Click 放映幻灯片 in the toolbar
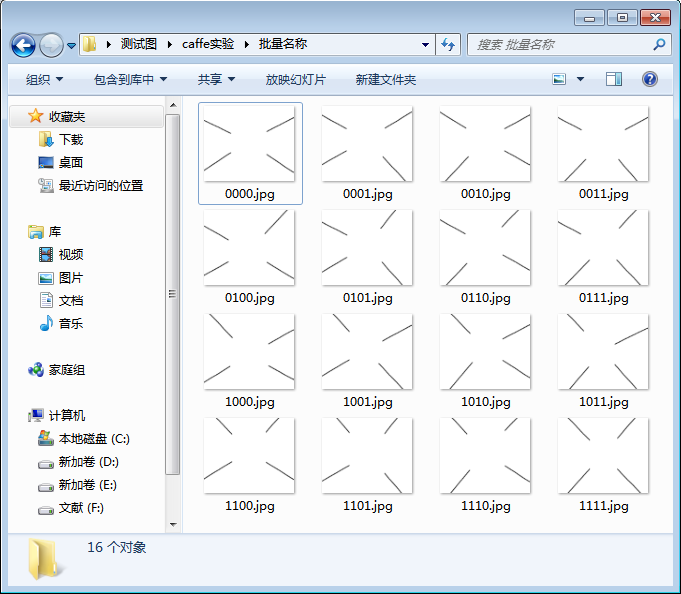The image size is (681, 594). tap(296, 79)
